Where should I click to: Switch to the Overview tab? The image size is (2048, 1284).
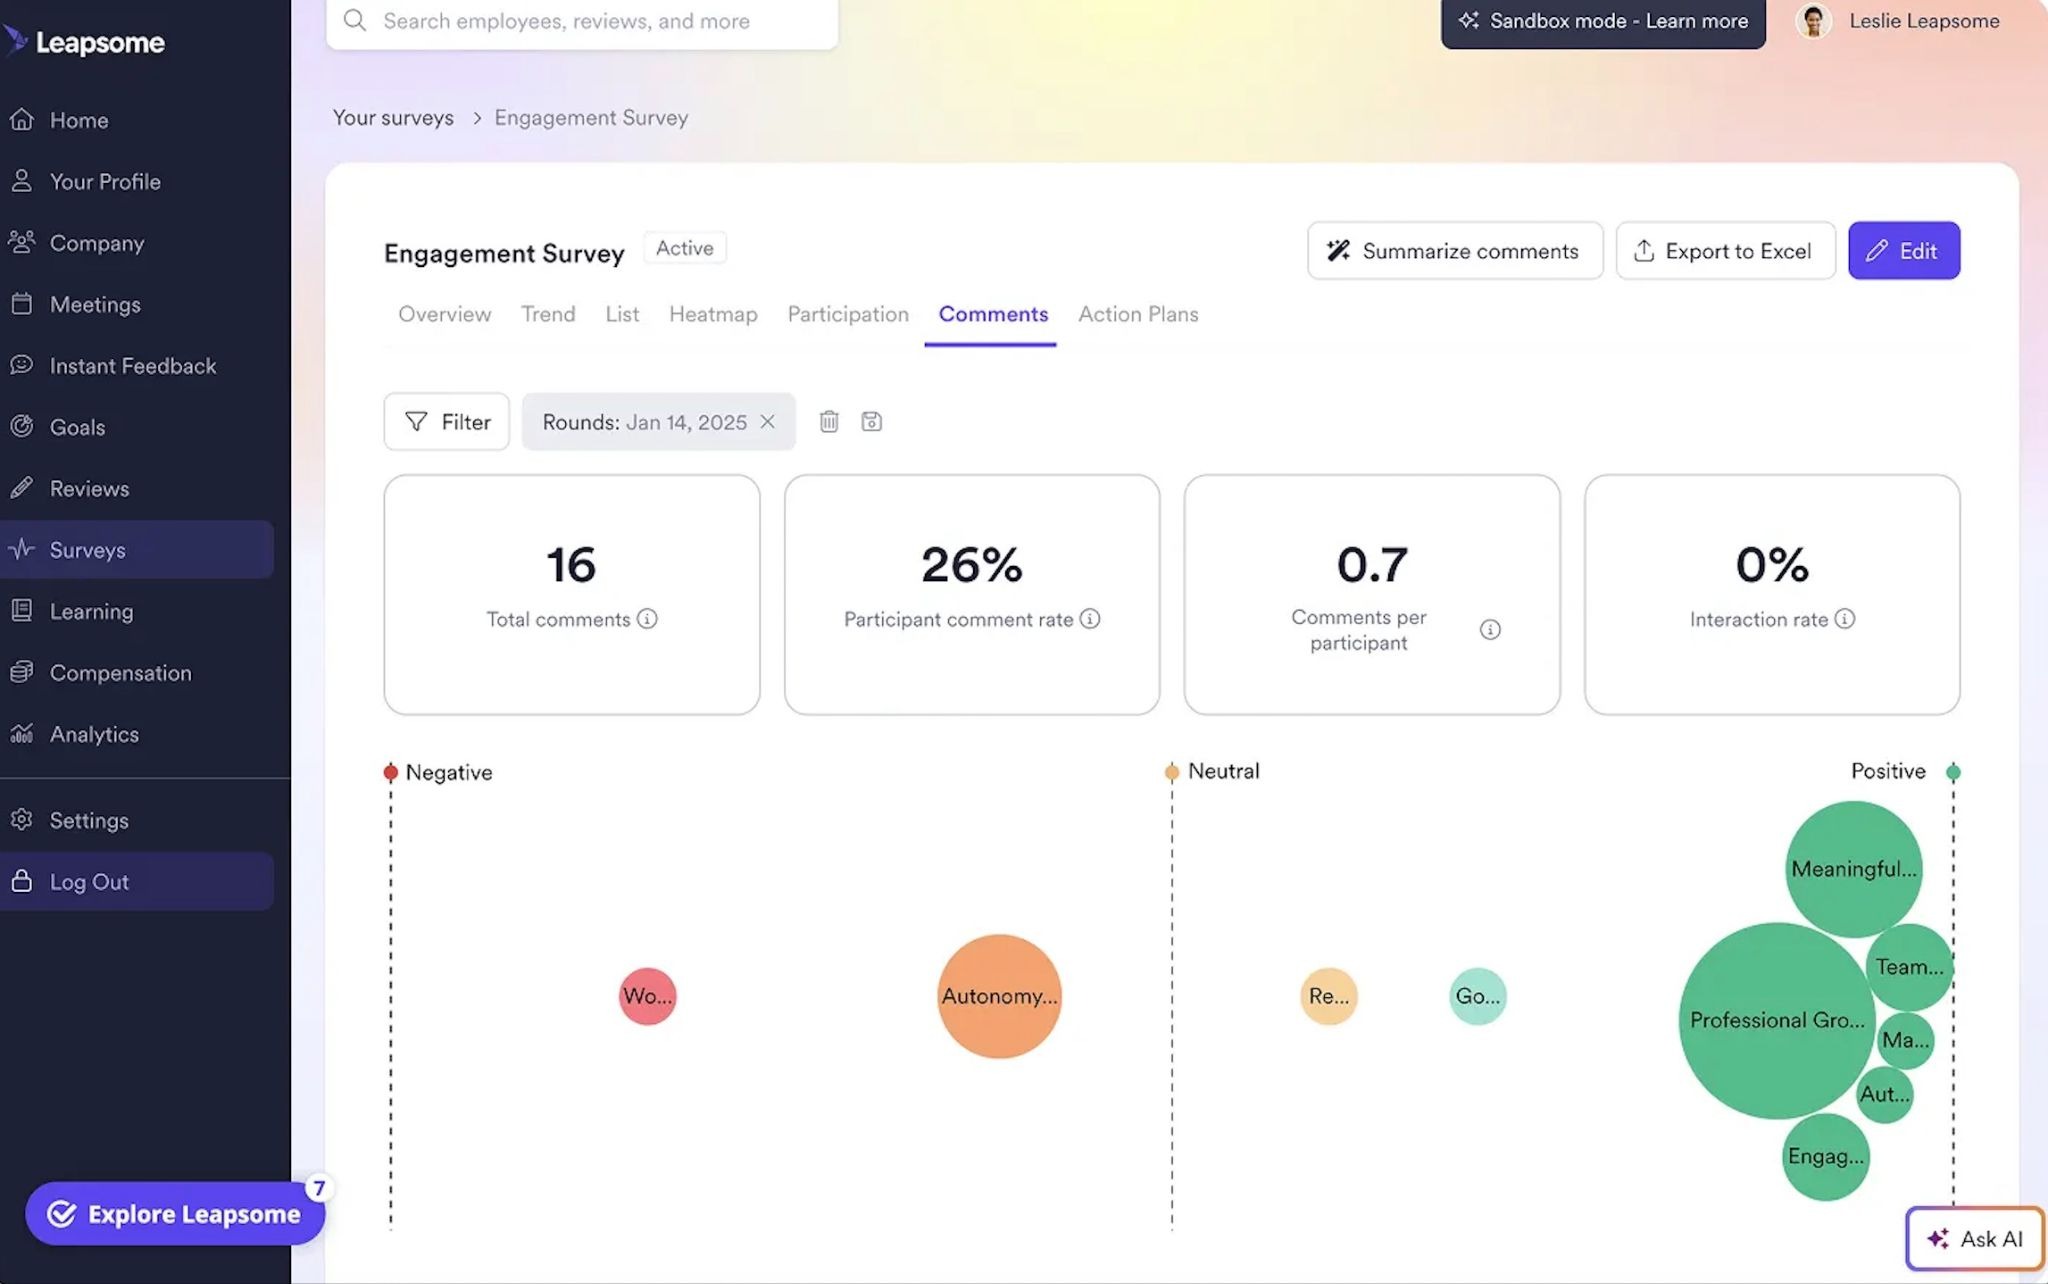pos(445,314)
